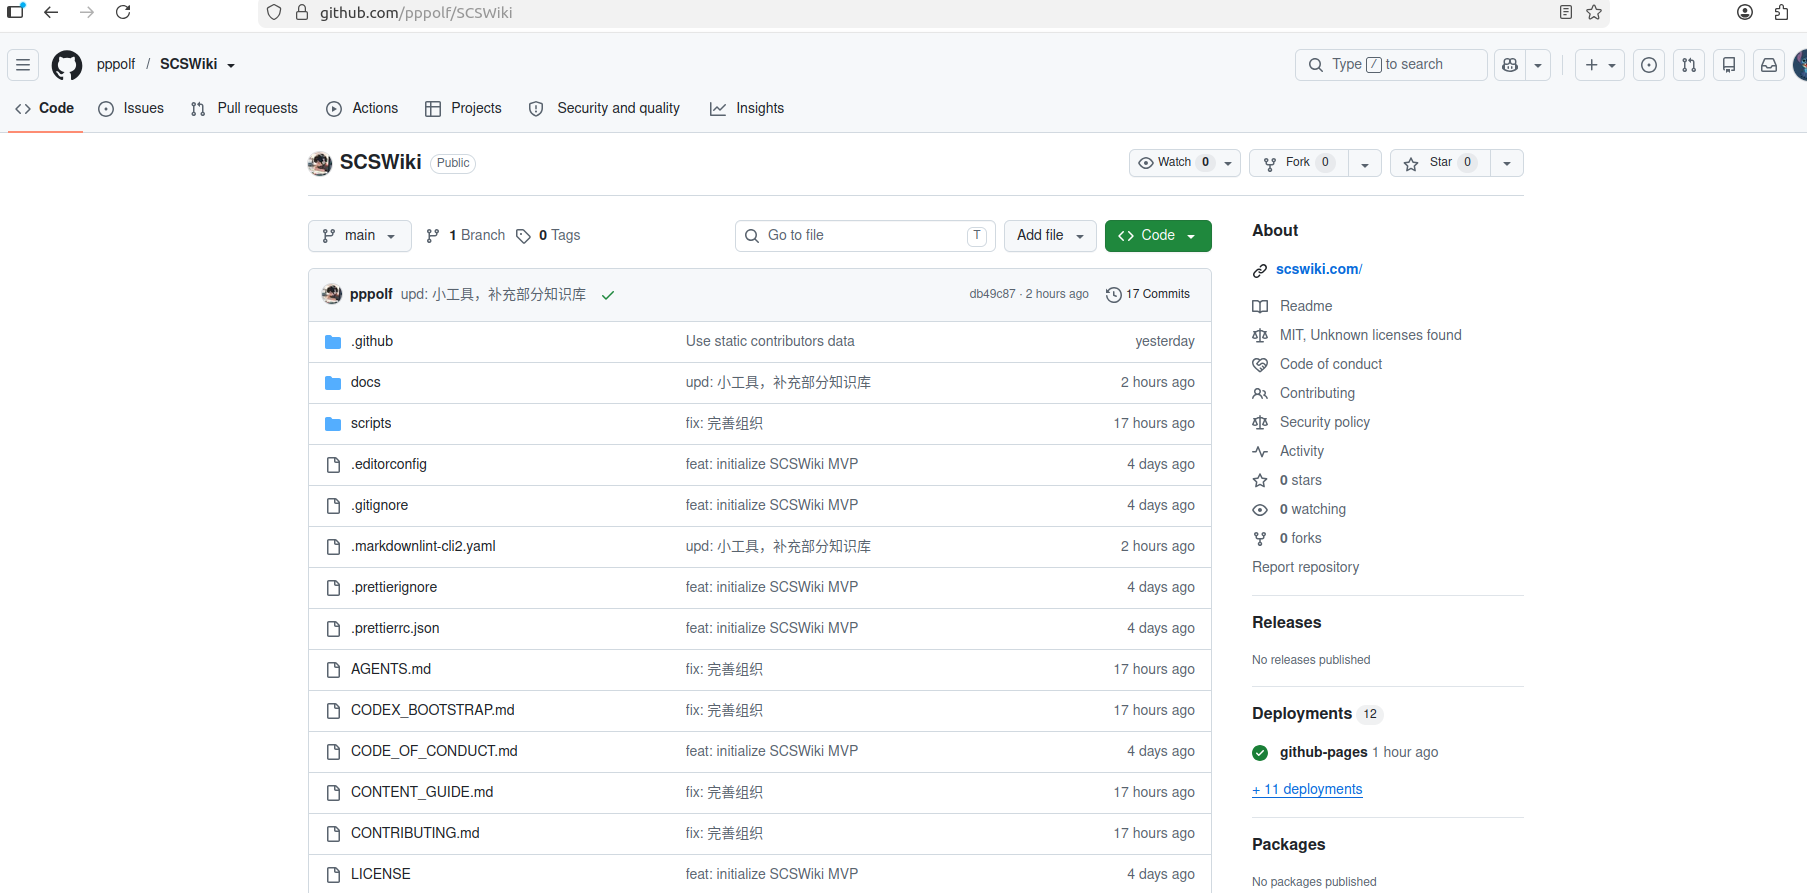The width and height of the screenshot is (1807, 893).
Task: Bookmark this page with the star icon
Action: point(1594,12)
